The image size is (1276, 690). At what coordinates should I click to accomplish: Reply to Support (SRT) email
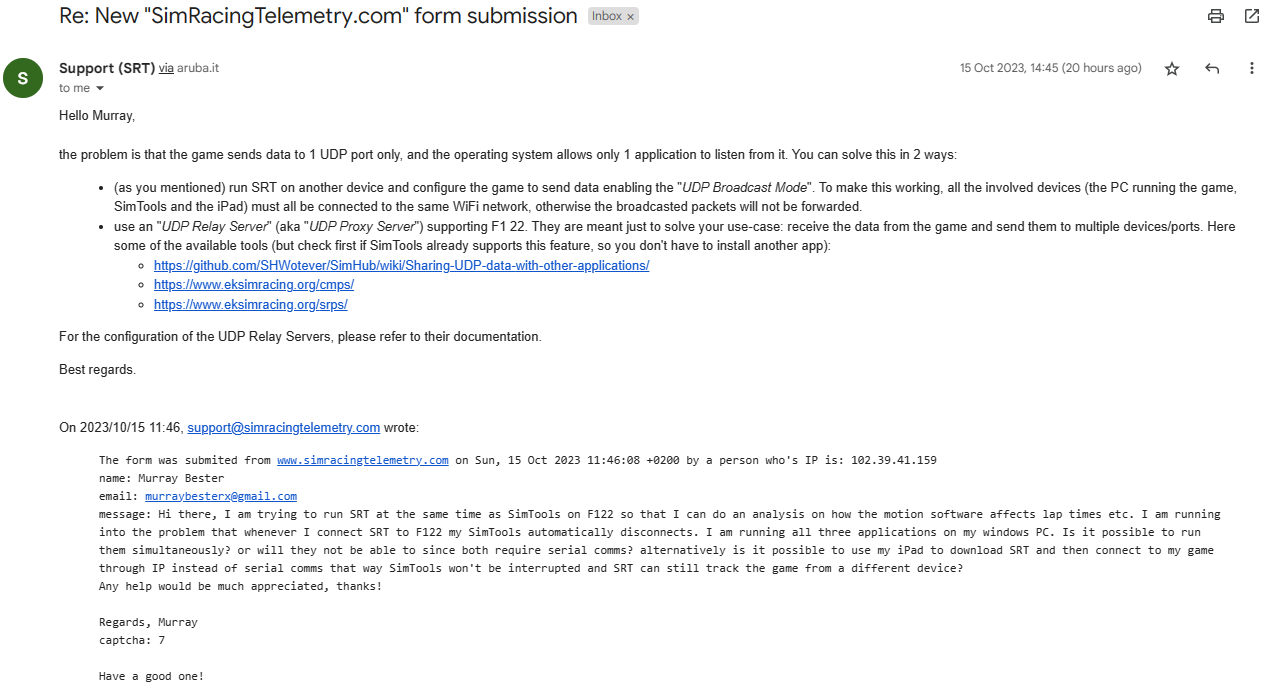(x=1212, y=69)
